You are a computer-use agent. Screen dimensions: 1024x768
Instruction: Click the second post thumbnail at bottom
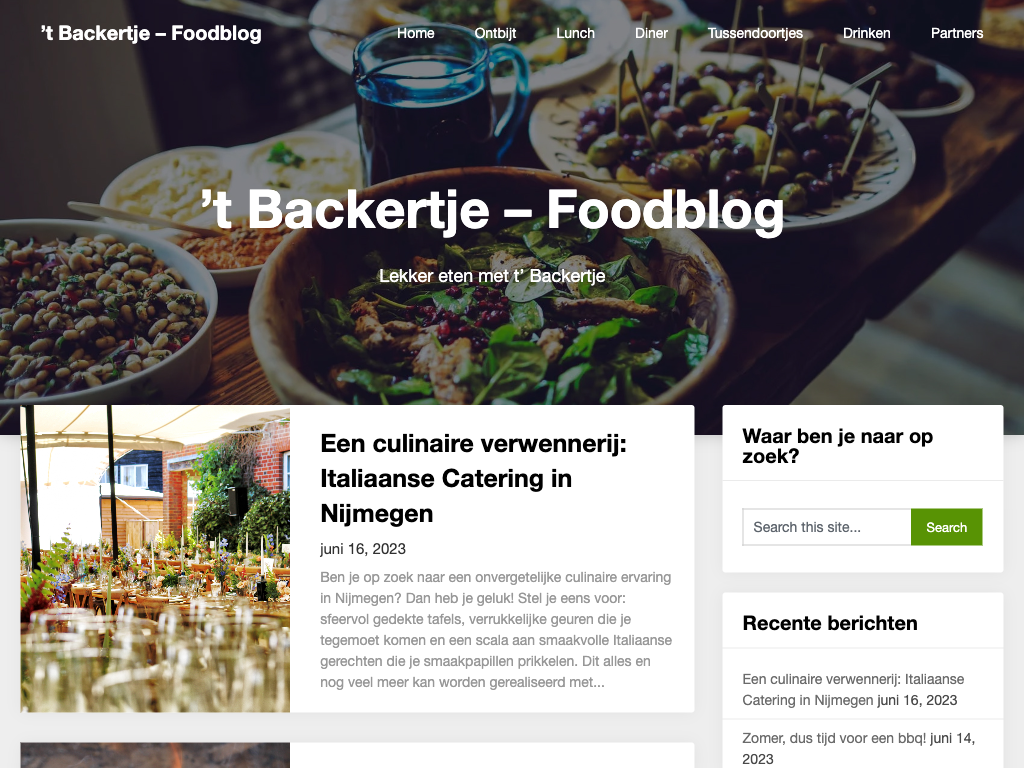tap(155, 755)
